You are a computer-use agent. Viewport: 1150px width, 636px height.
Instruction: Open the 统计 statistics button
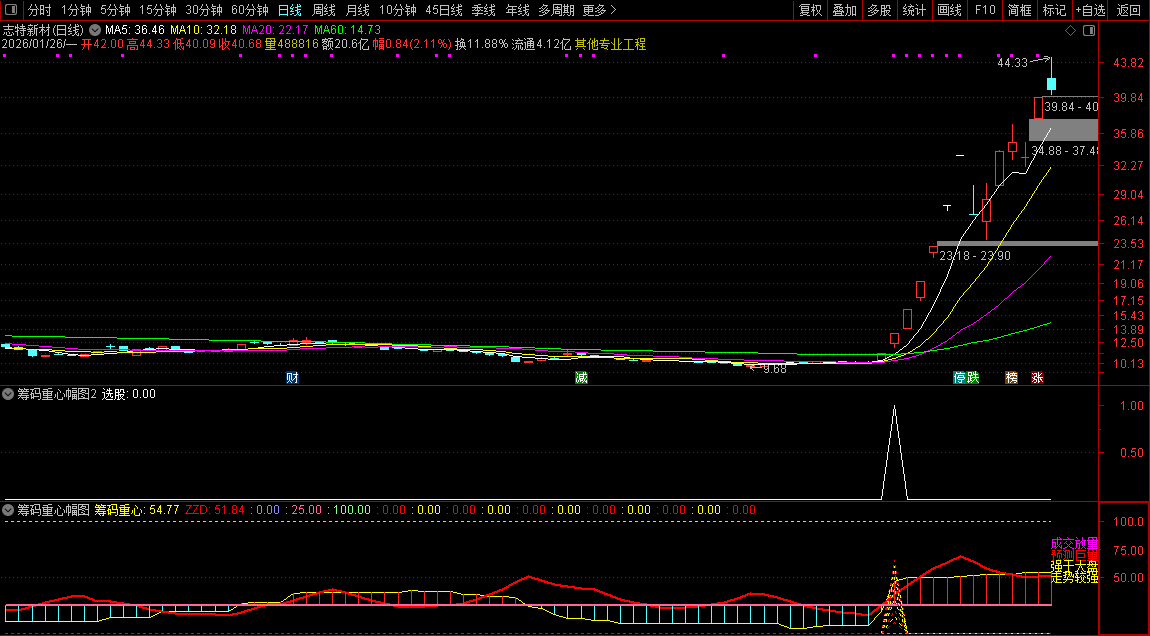tap(914, 10)
